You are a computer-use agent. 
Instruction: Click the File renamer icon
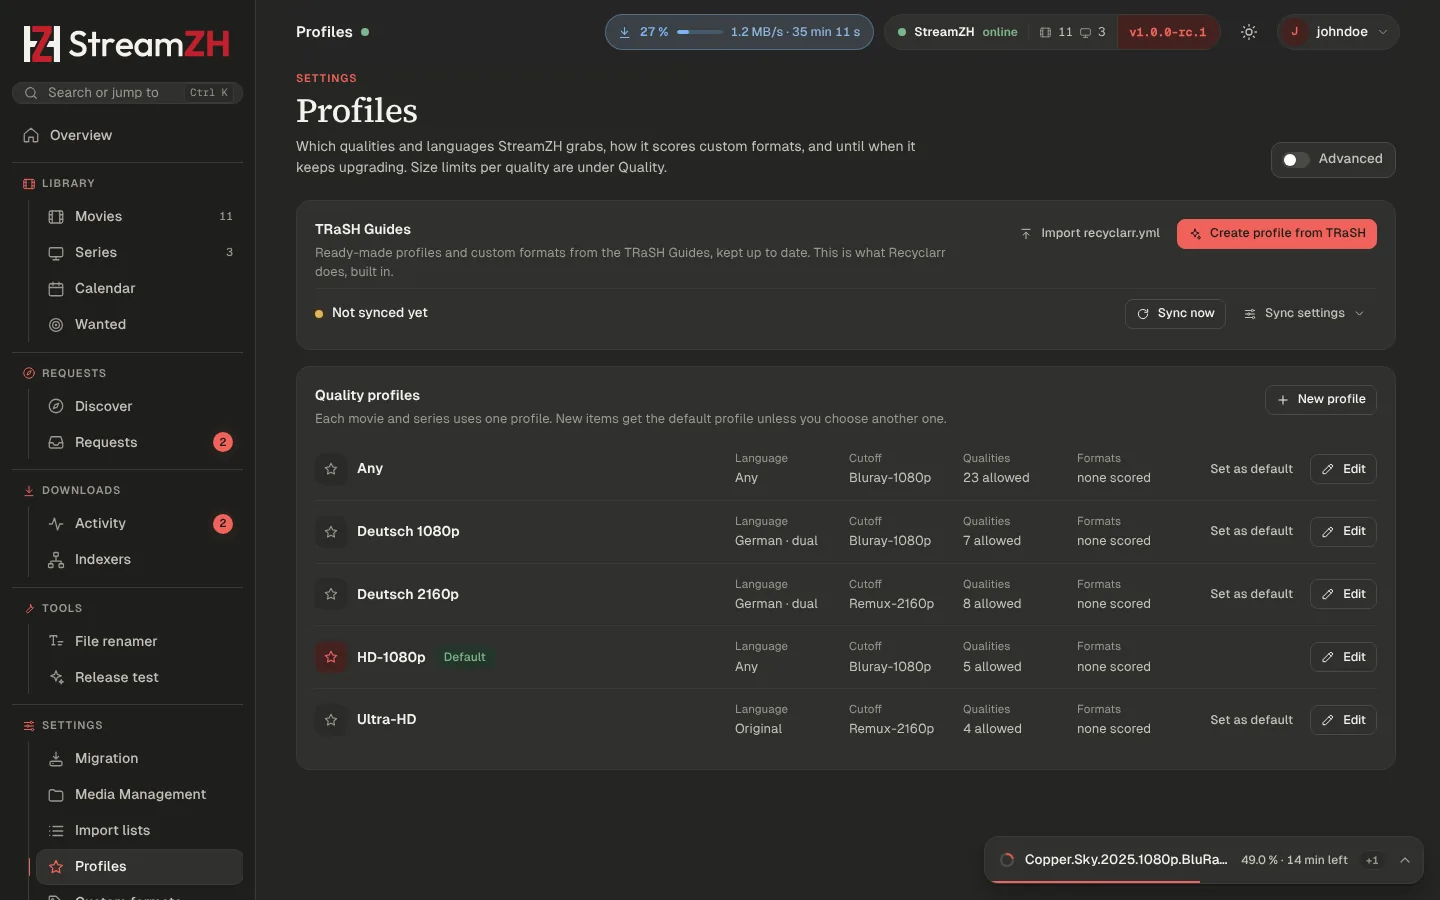click(x=56, y=642)
